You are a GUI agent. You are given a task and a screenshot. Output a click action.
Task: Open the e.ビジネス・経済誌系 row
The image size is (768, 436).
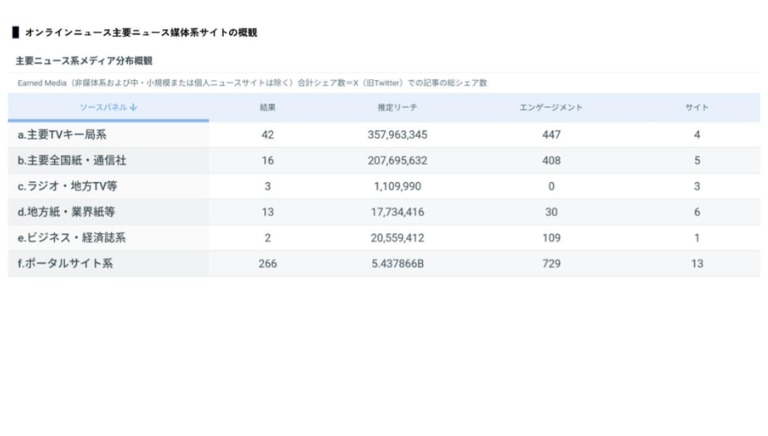(x=72, y=238)
